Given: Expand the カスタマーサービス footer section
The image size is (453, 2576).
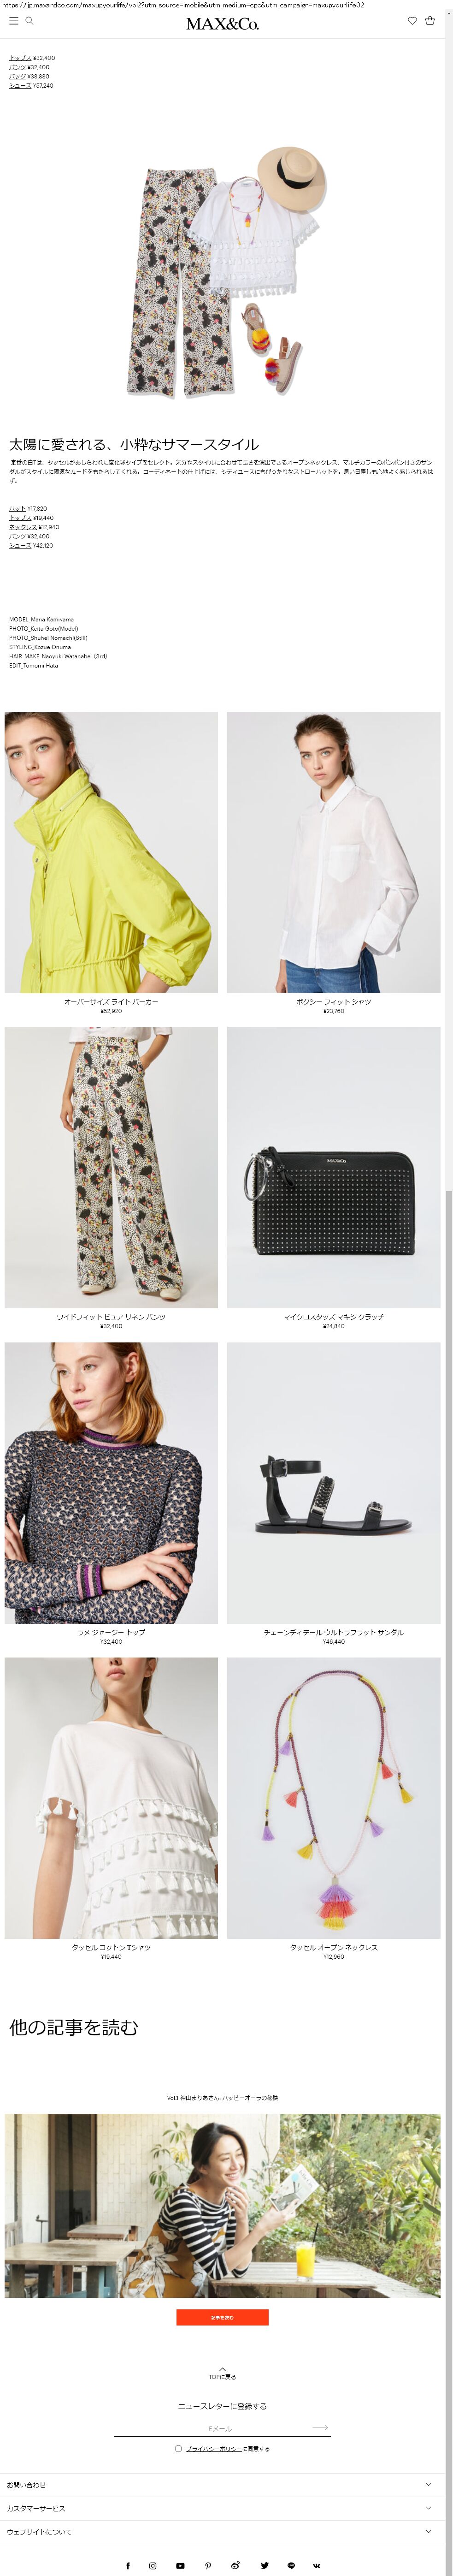Looking at the screenshot, I should coord(222,2508).
